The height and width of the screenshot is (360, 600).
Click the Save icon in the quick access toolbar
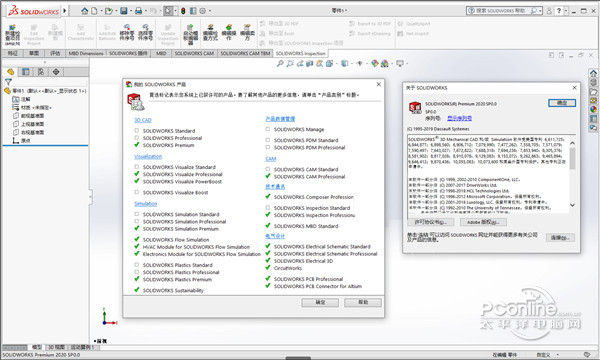(124, 11)
